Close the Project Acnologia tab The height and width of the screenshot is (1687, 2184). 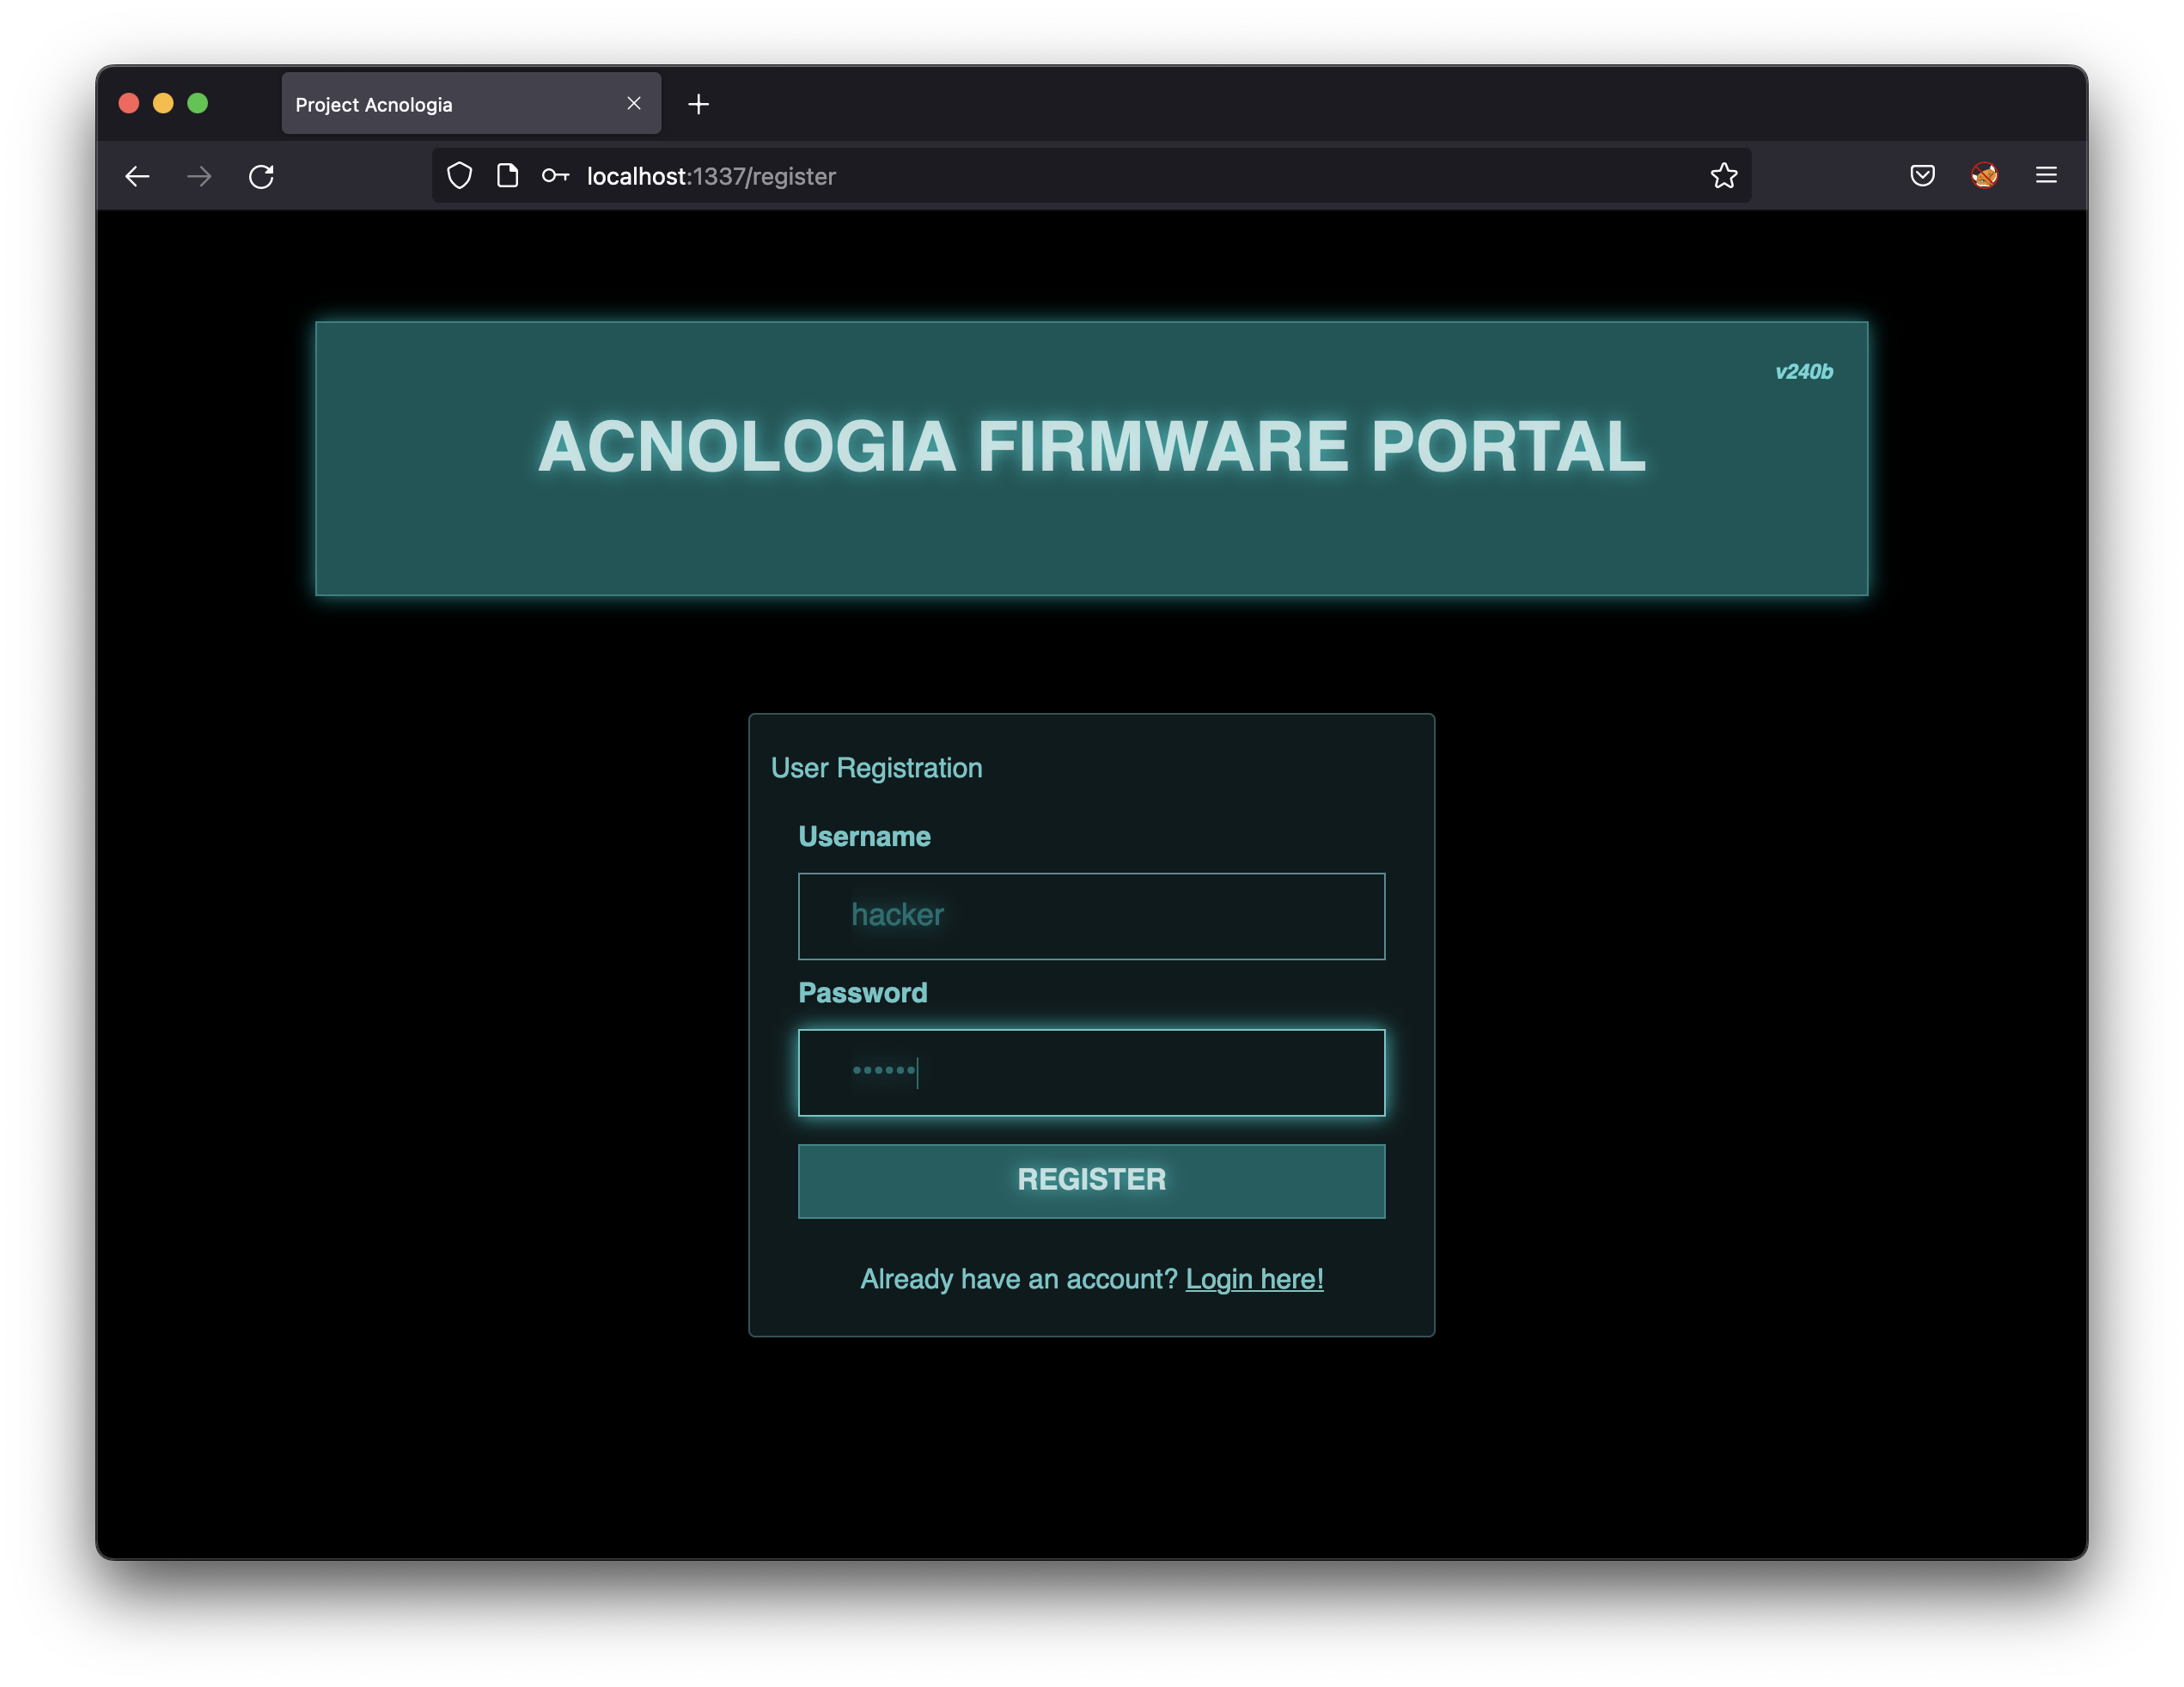pyautogui.click(x=634, y=103)
